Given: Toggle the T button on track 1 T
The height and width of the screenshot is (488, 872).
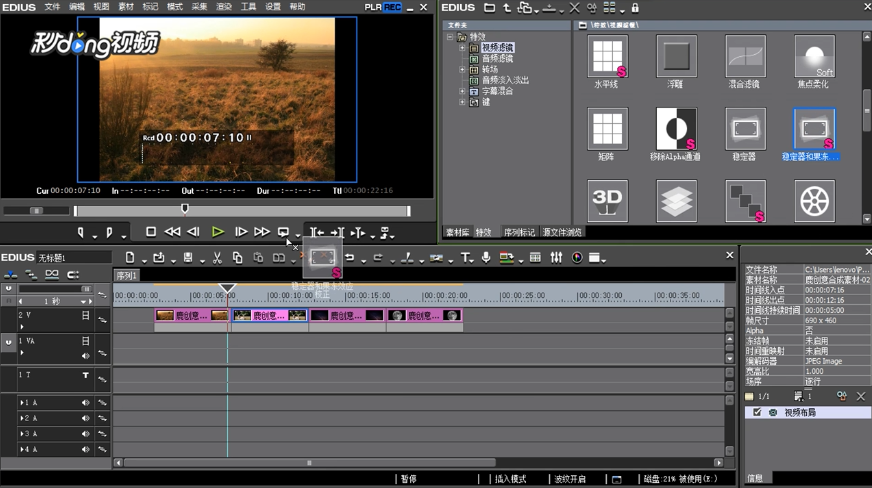Looking at the screenshot, I should click(x=86, y=375).
